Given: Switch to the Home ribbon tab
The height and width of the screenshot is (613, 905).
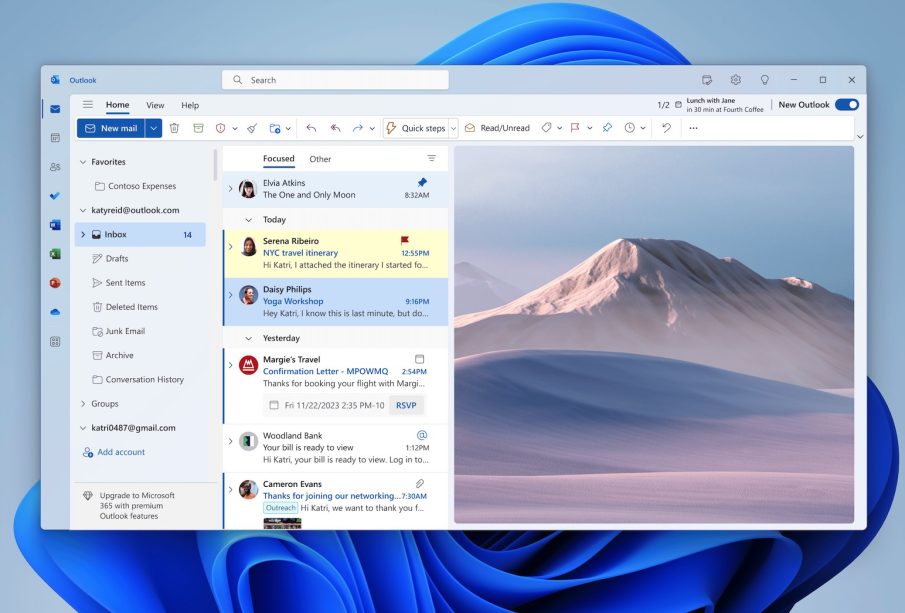Looking at the screenshot, I should 117,104.
